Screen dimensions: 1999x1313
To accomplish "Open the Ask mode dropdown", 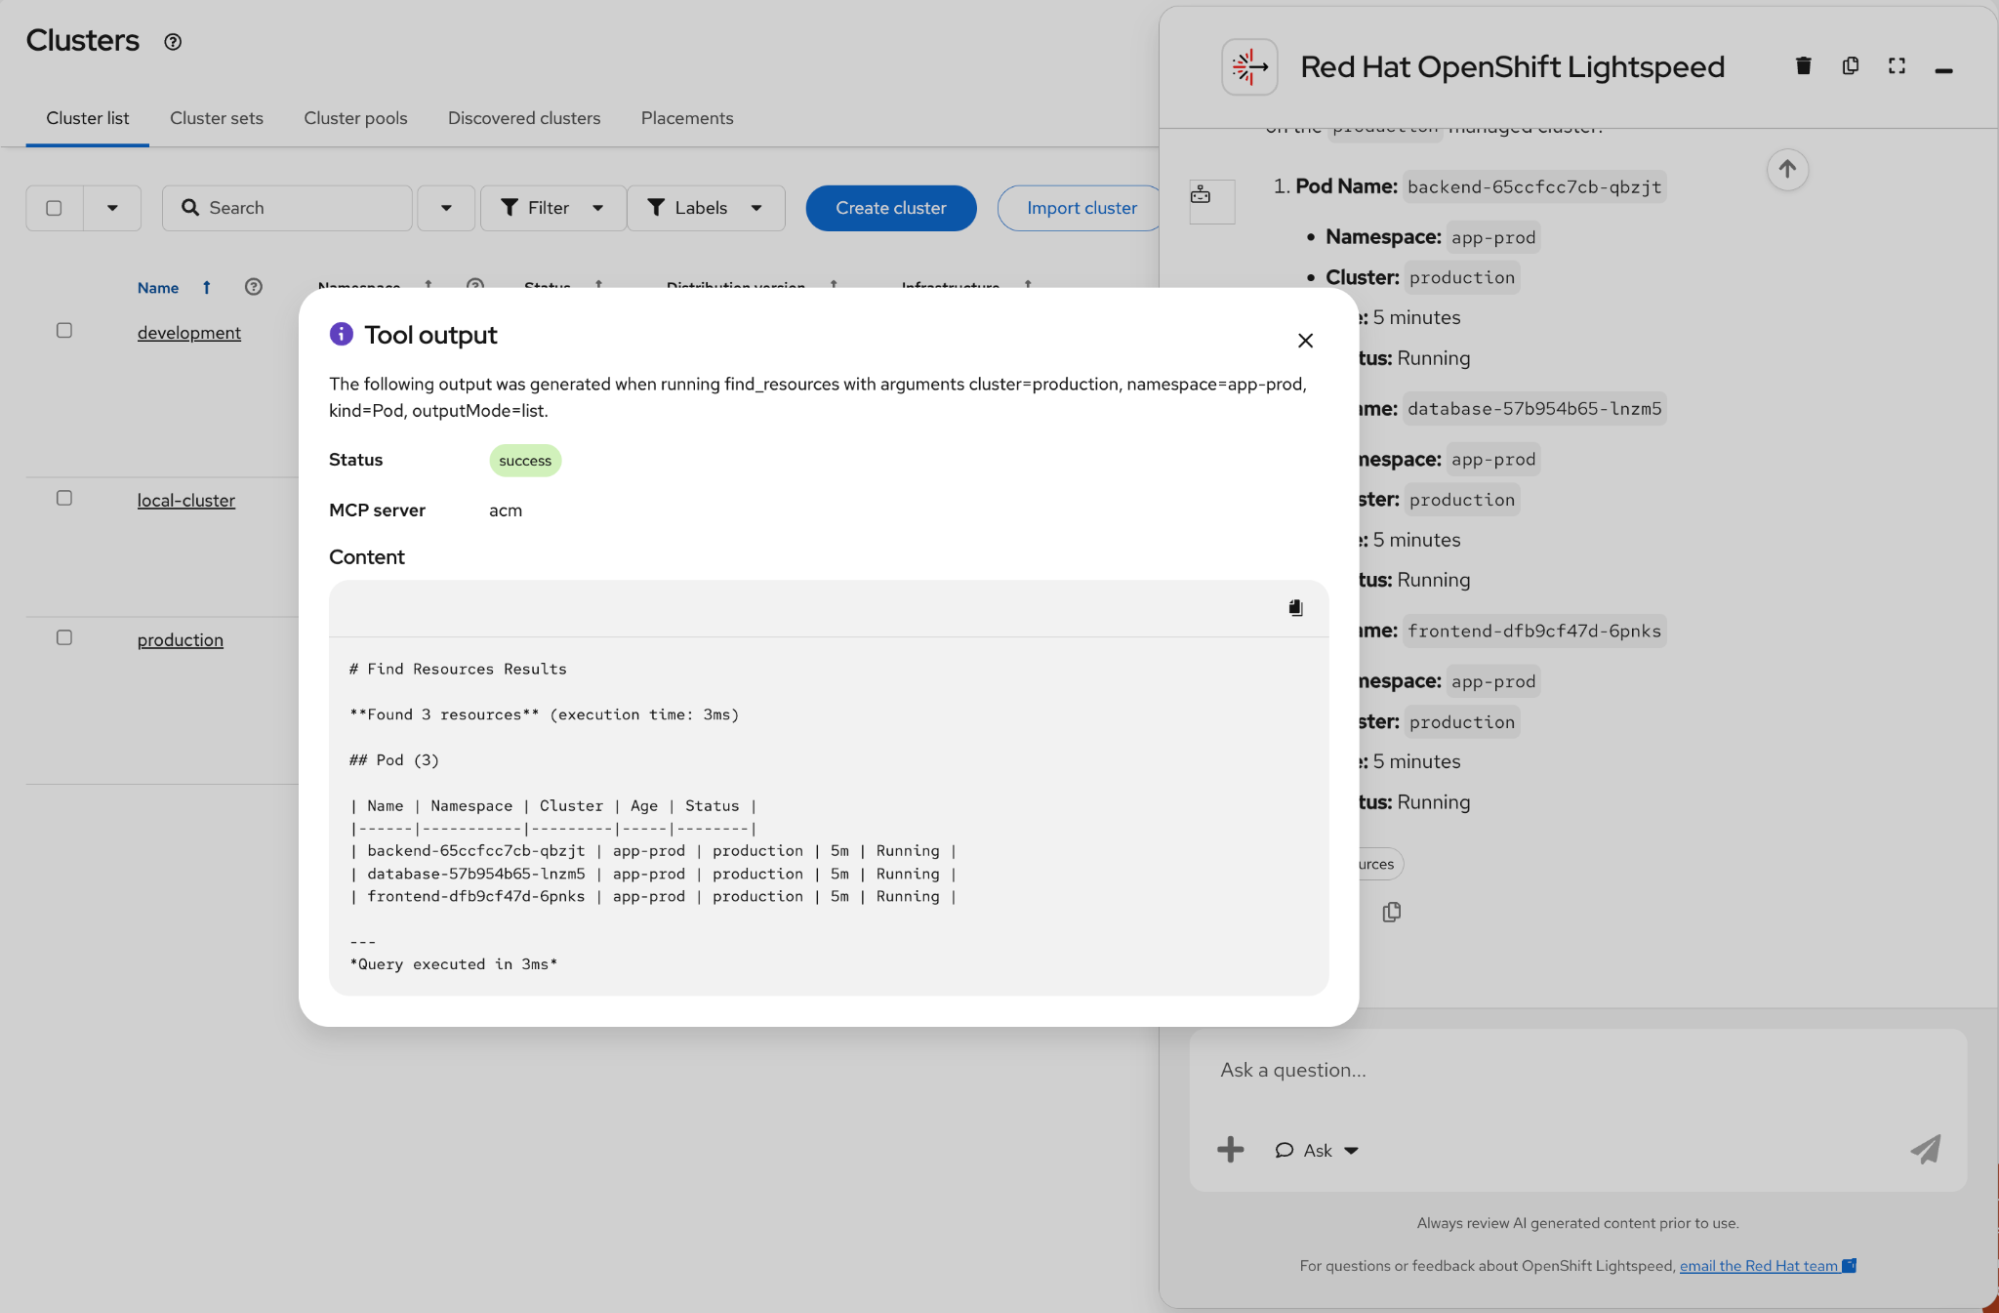I will [1316, 1151].
